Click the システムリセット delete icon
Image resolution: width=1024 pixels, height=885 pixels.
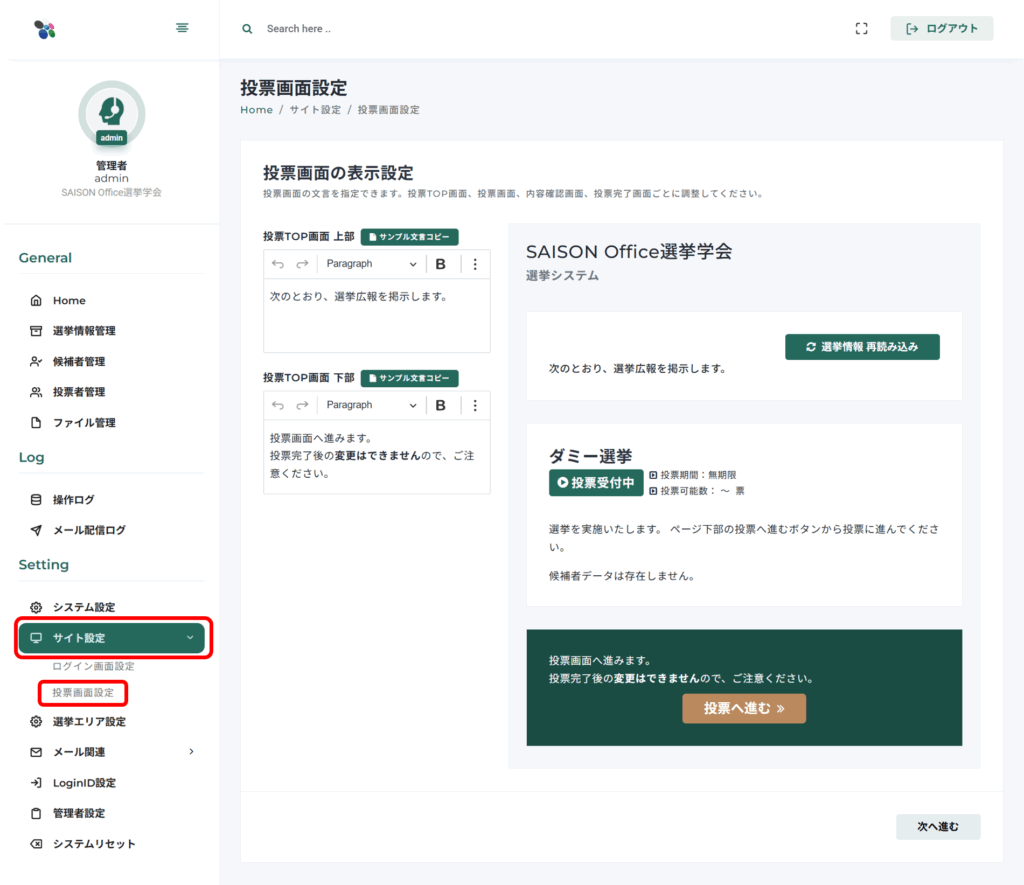click(x=36, y=845)
